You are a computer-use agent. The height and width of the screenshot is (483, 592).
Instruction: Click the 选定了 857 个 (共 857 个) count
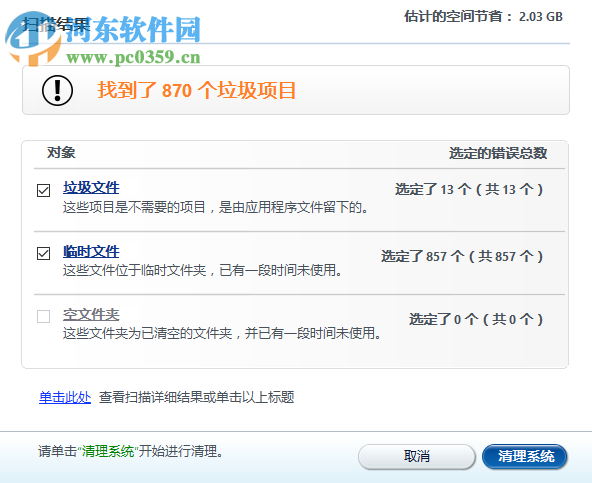click(x=462, y=256)
